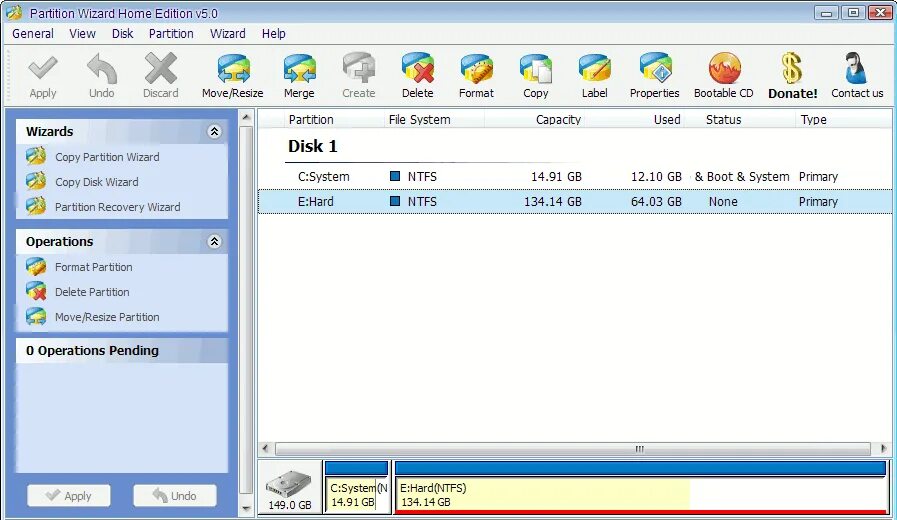Select the E:Hard partition row
This screenshot has height=520, width=897.
(575, 201)
